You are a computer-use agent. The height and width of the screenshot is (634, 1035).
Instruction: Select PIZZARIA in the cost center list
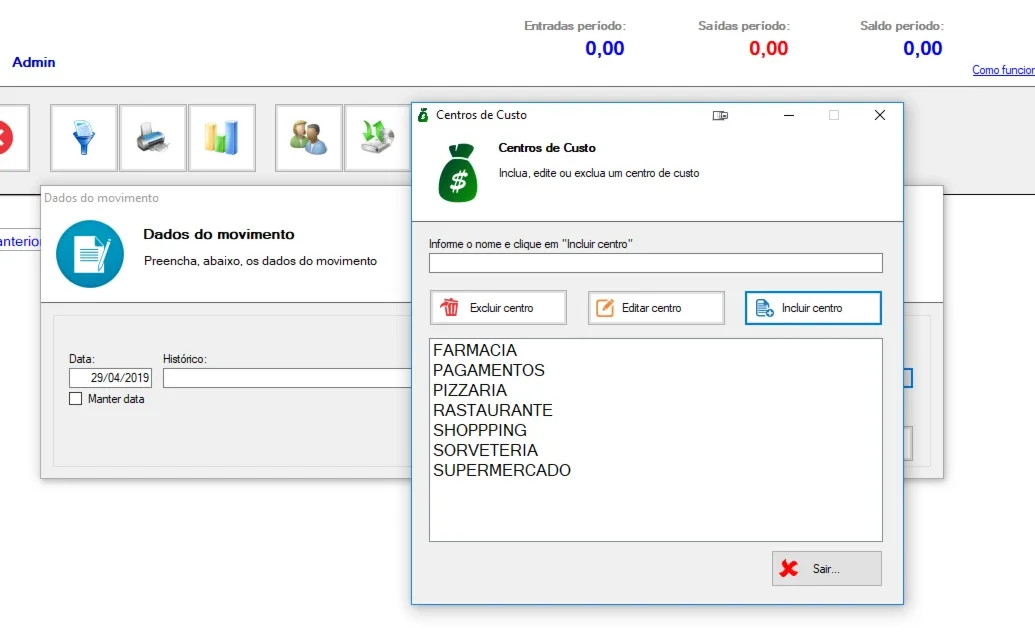coord(470,390)
